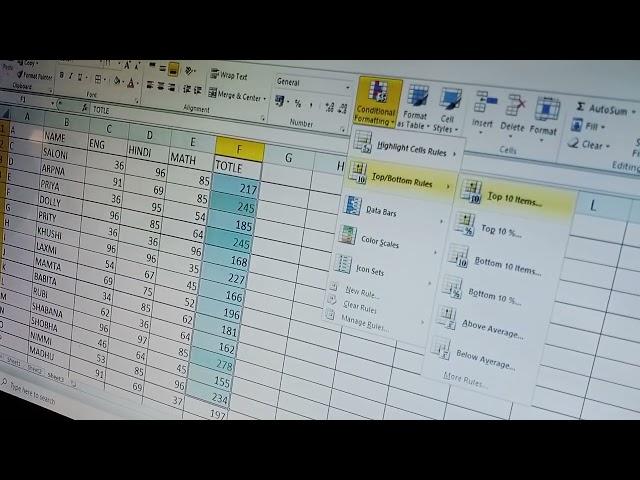Click the Insert Function fx icon
The width and height of the screenshot is (640, 480).
[x=84, y=108]
